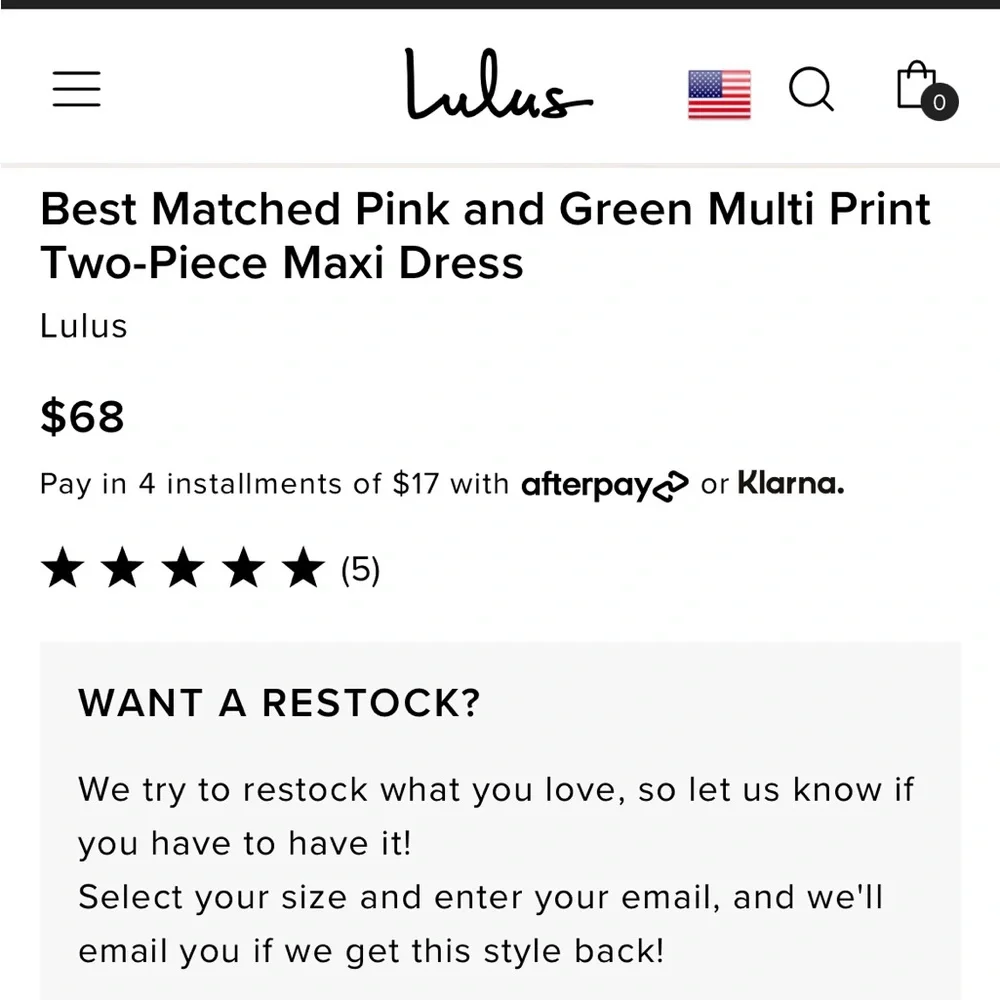The height and width of the screenshot is (1000, 1000).
Task: Select the fifth rating star
Action: [x=301, y=567]
